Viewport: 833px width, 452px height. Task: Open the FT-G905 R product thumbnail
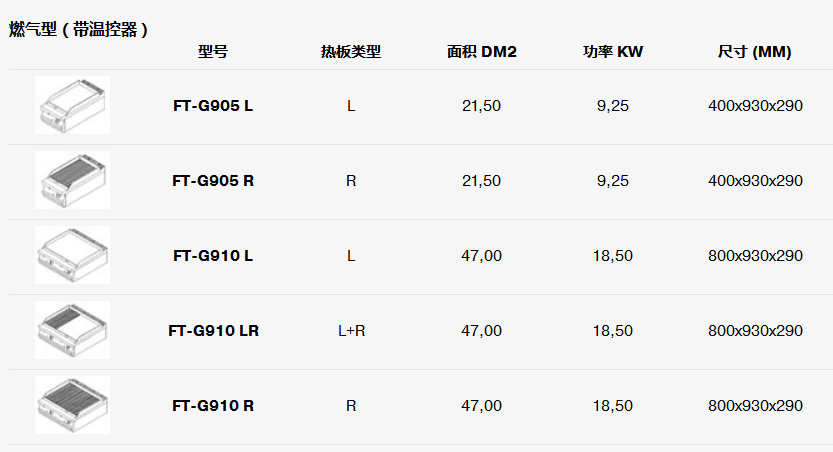point(72,180)
